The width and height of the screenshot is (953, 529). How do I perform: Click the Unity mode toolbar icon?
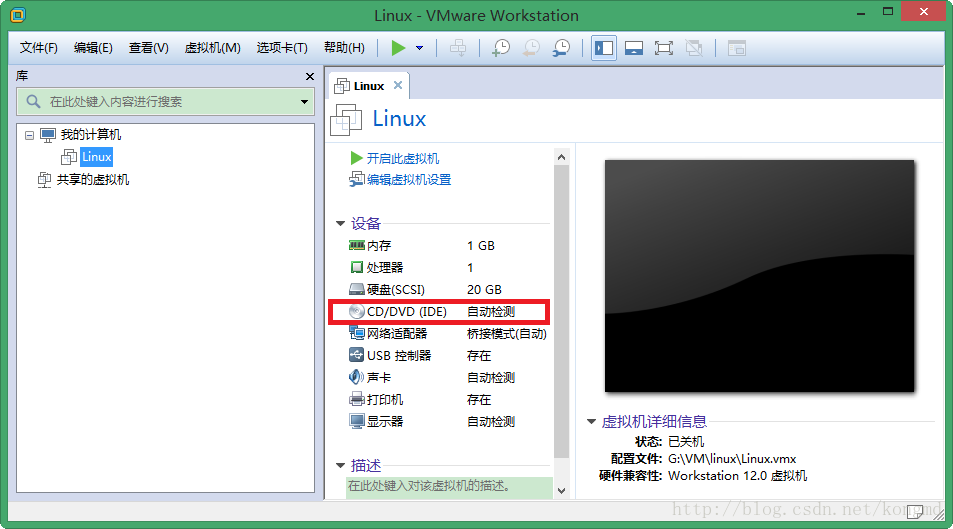[x=694, y=48]
